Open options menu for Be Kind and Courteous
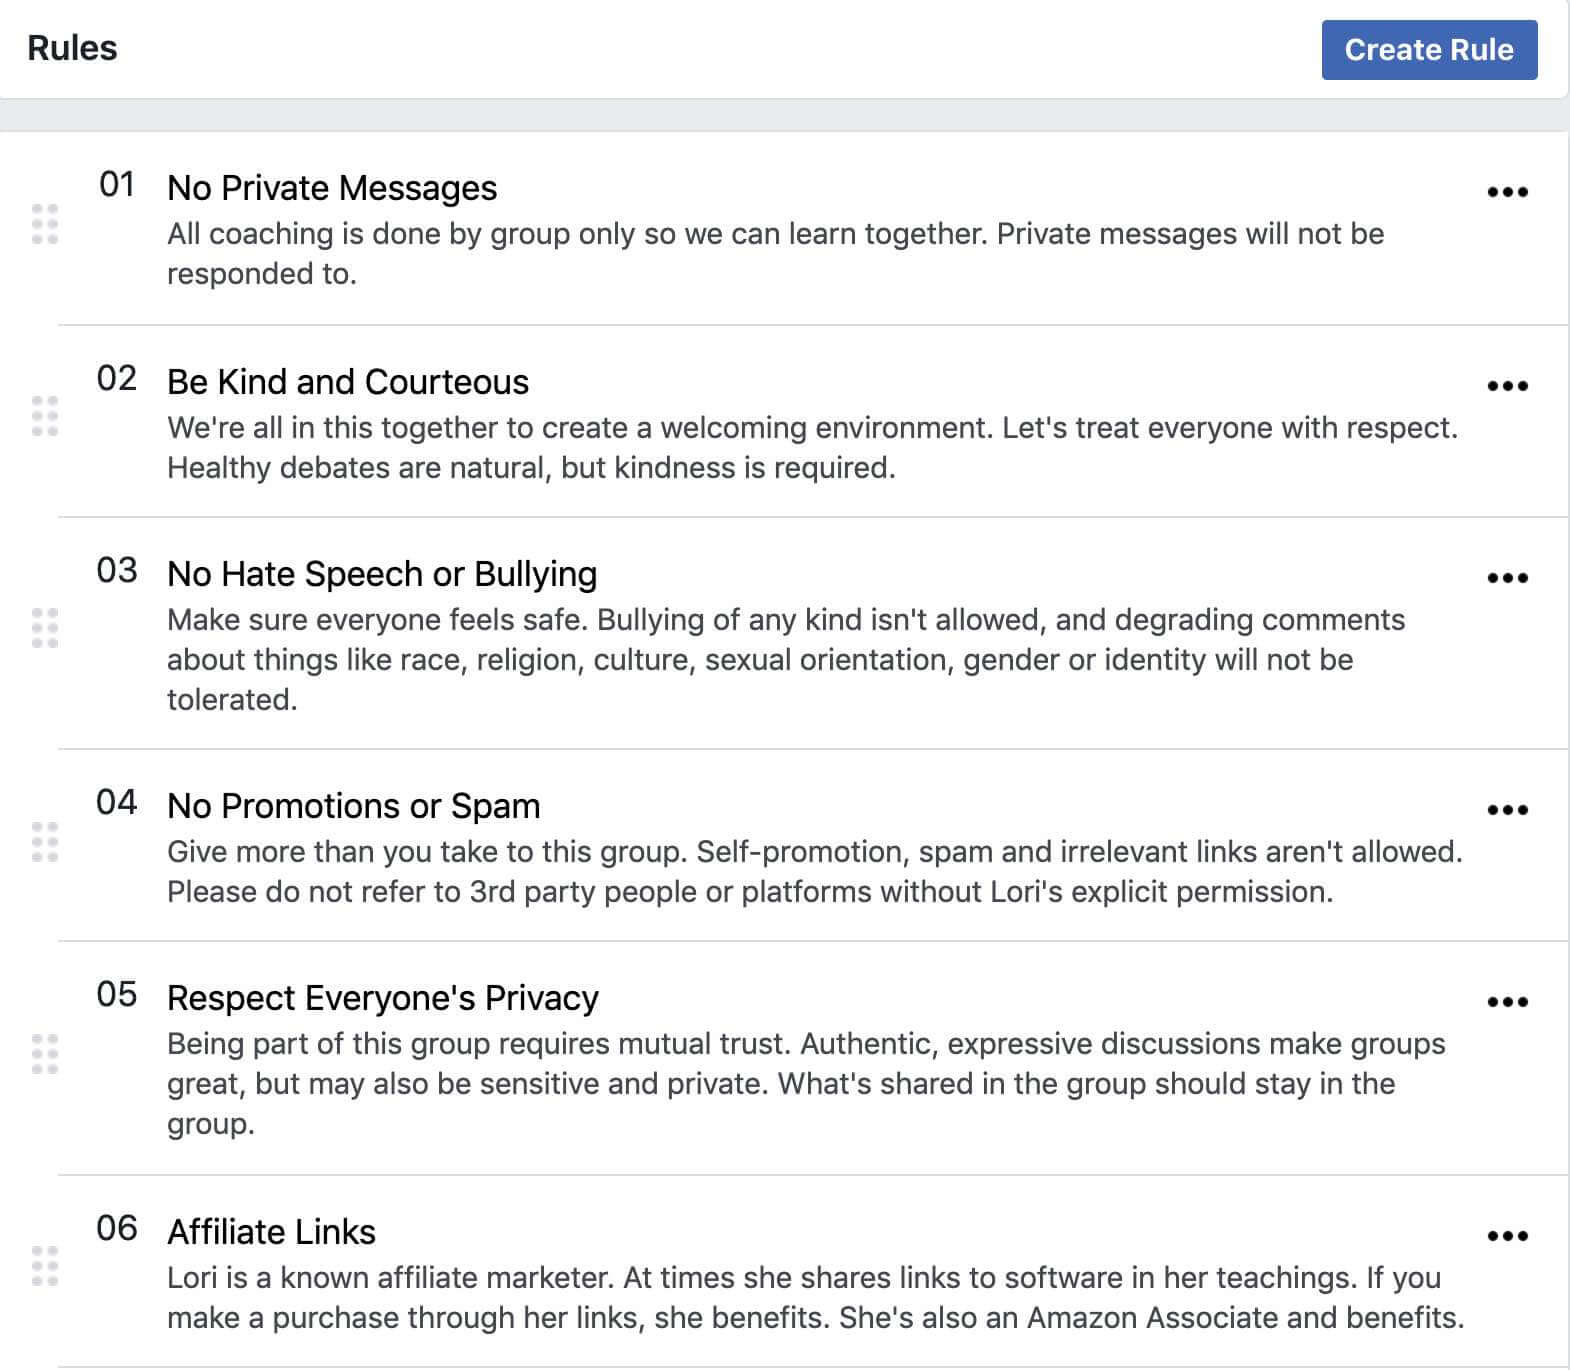 [1507, 386]
